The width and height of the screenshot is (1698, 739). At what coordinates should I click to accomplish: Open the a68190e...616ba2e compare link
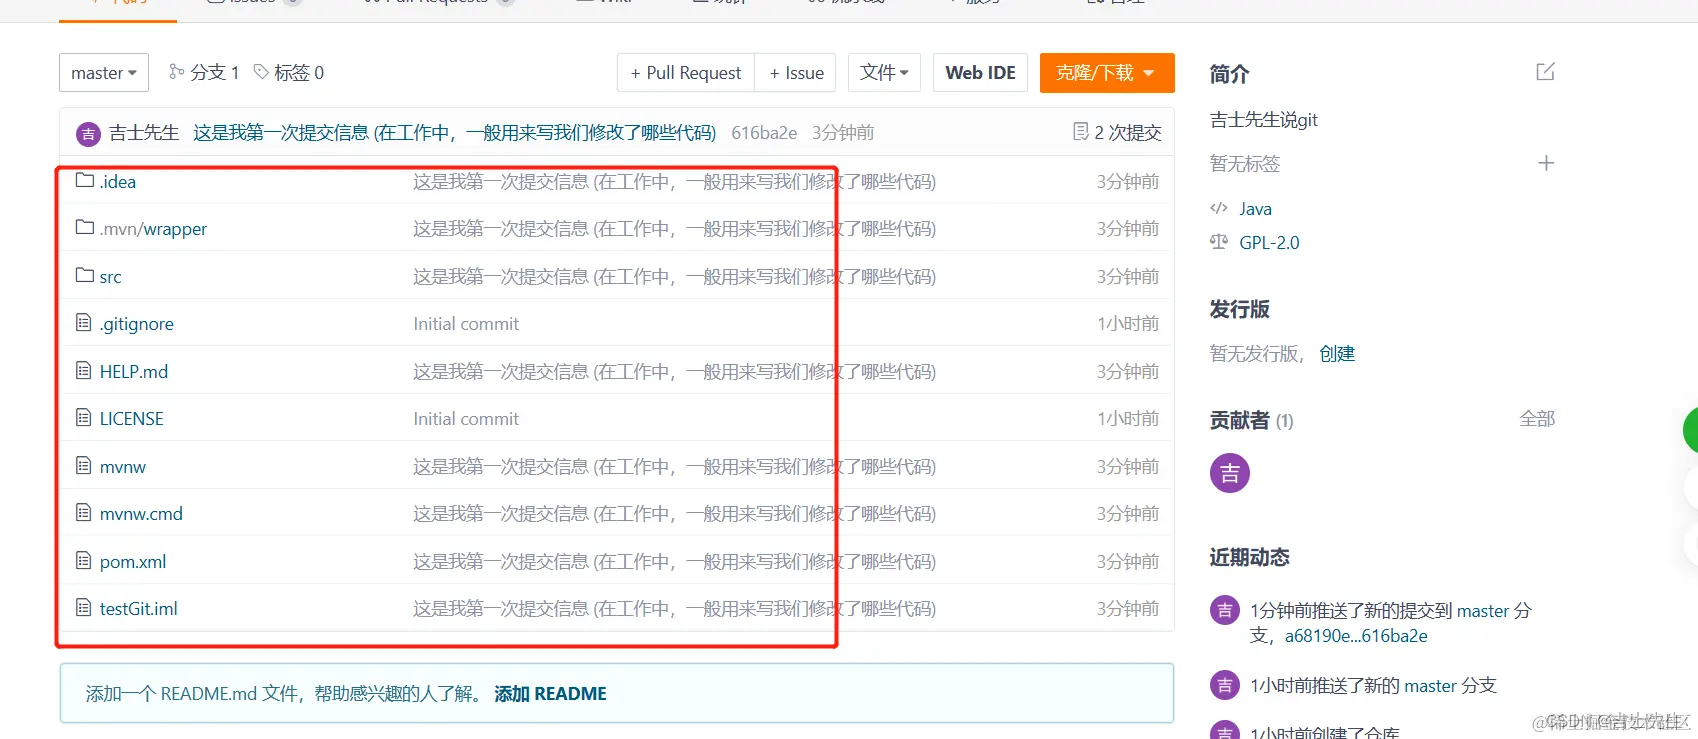[1356, 636]
